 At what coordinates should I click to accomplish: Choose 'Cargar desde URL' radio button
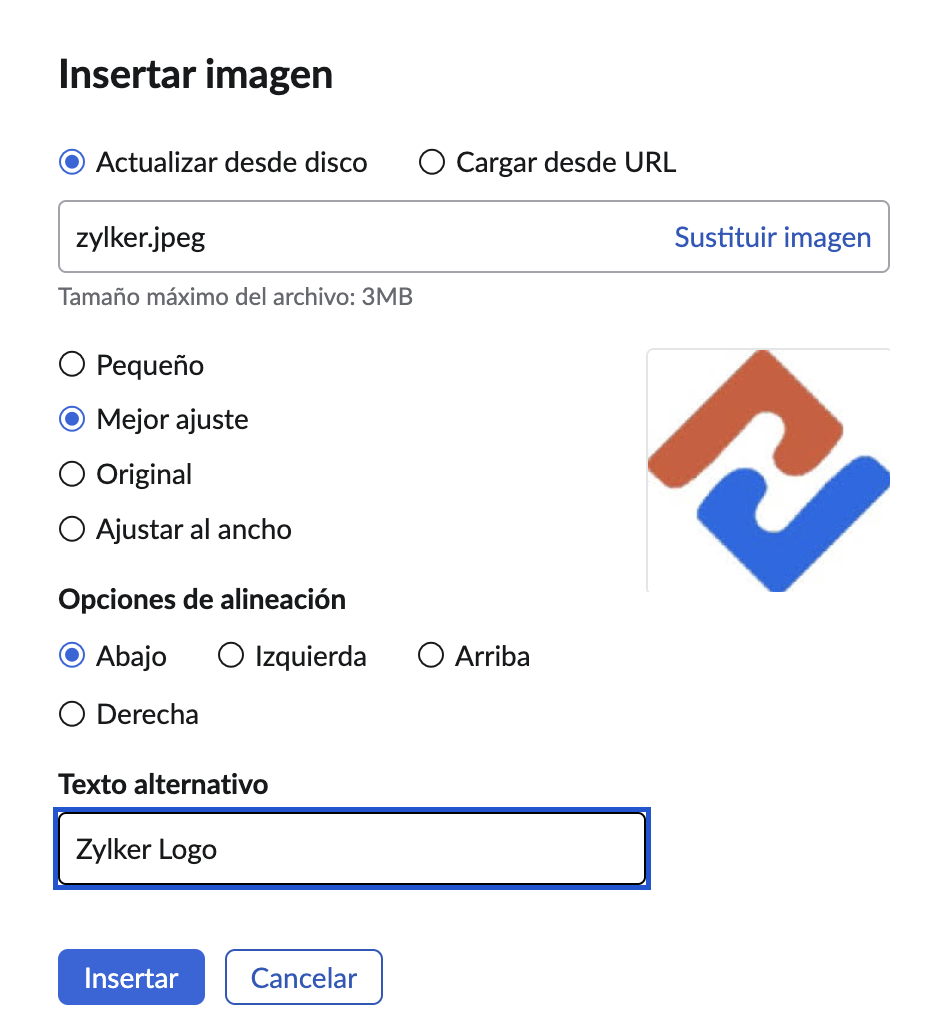click(x=432, y=162)
